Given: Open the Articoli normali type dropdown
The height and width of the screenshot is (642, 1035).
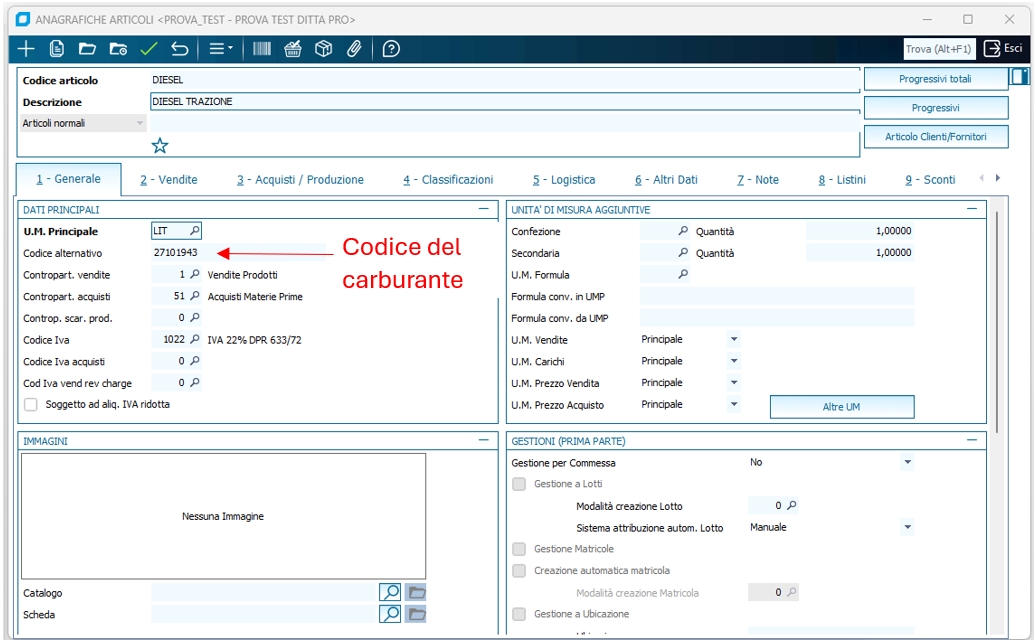Looking at the screenshot, I should tap(139, 124).
